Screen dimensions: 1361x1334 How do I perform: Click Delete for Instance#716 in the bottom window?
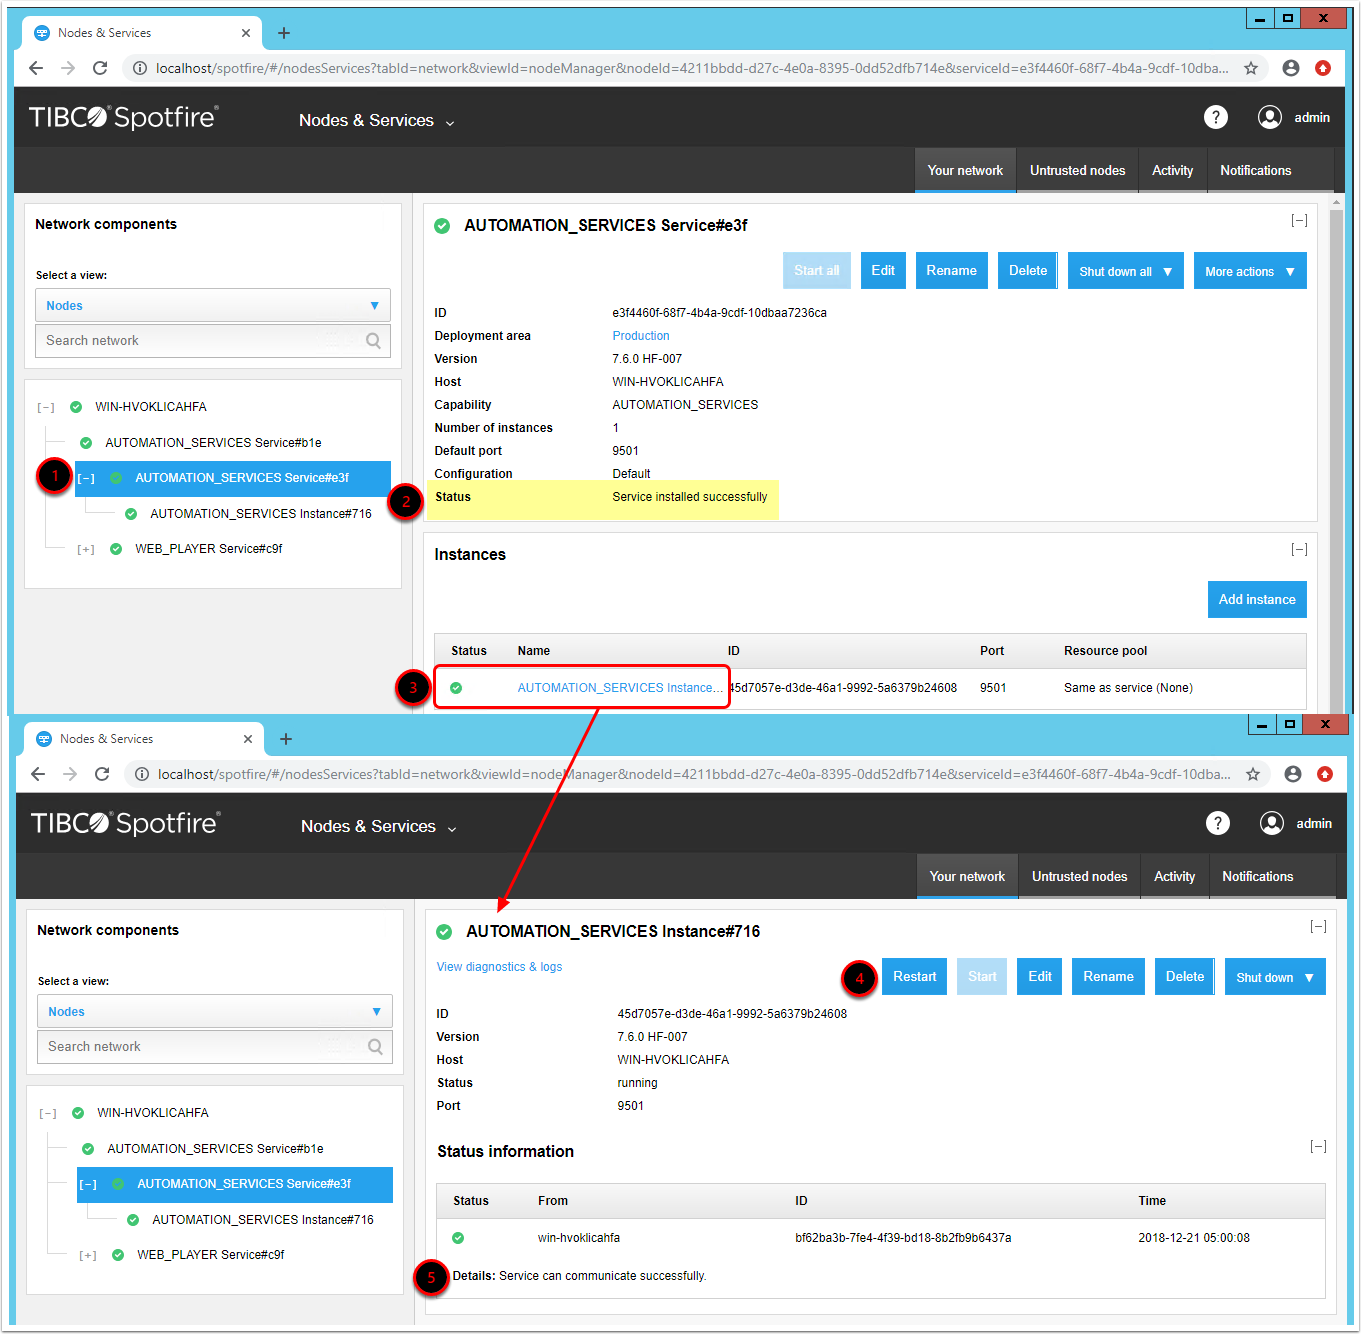tap(1185, 977)
